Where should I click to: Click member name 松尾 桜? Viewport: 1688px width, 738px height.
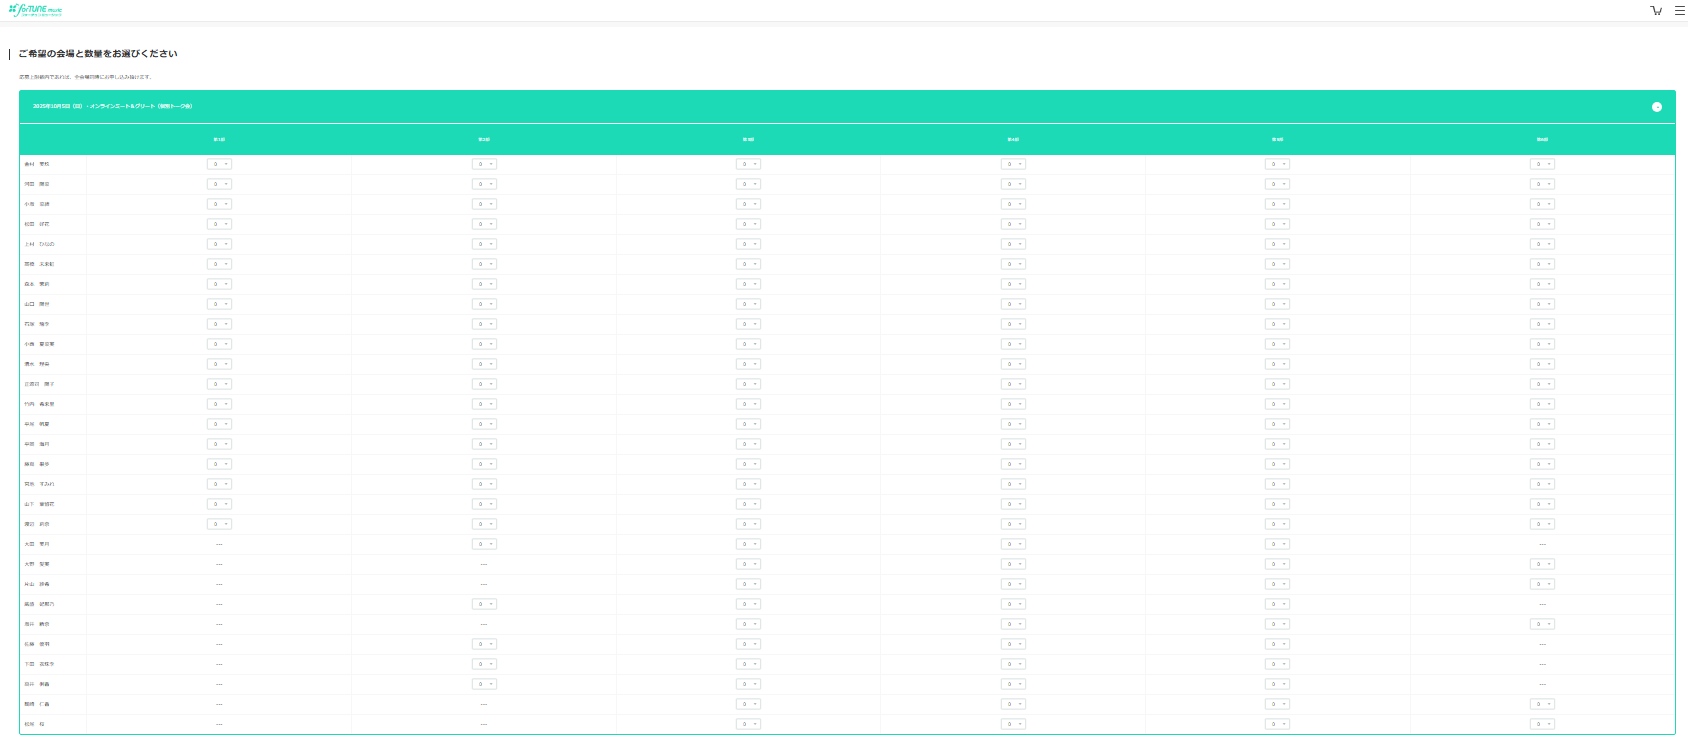35,724
